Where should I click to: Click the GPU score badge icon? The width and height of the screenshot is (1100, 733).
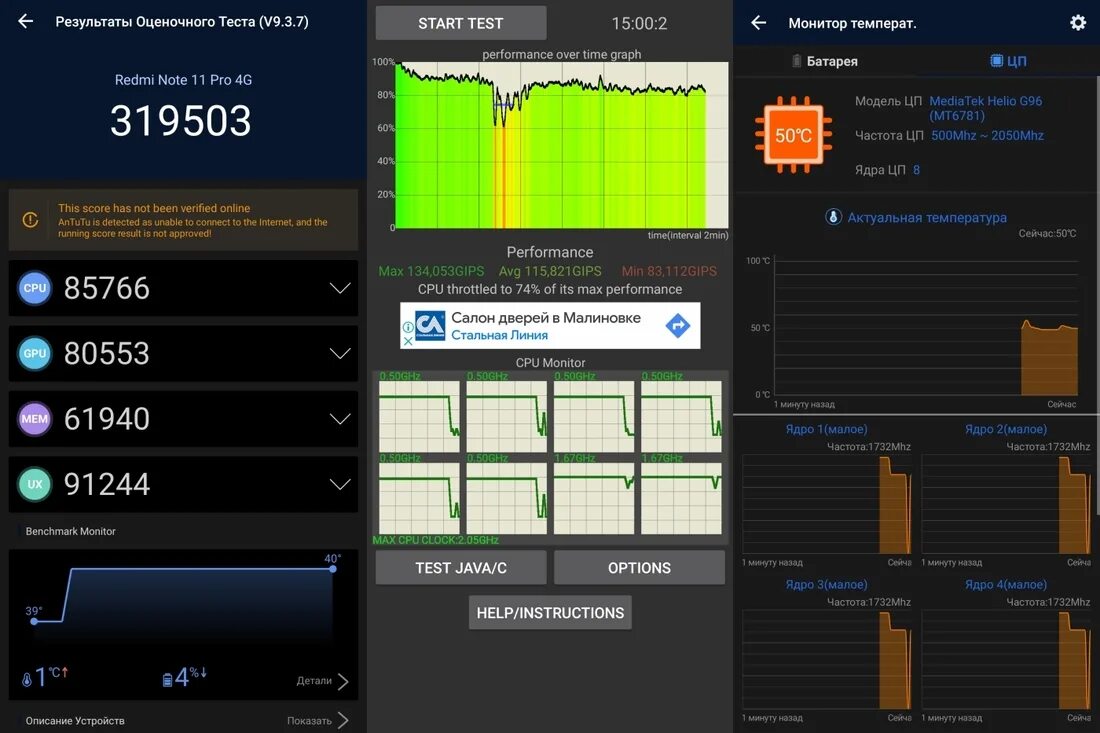(x=34, y=353)
